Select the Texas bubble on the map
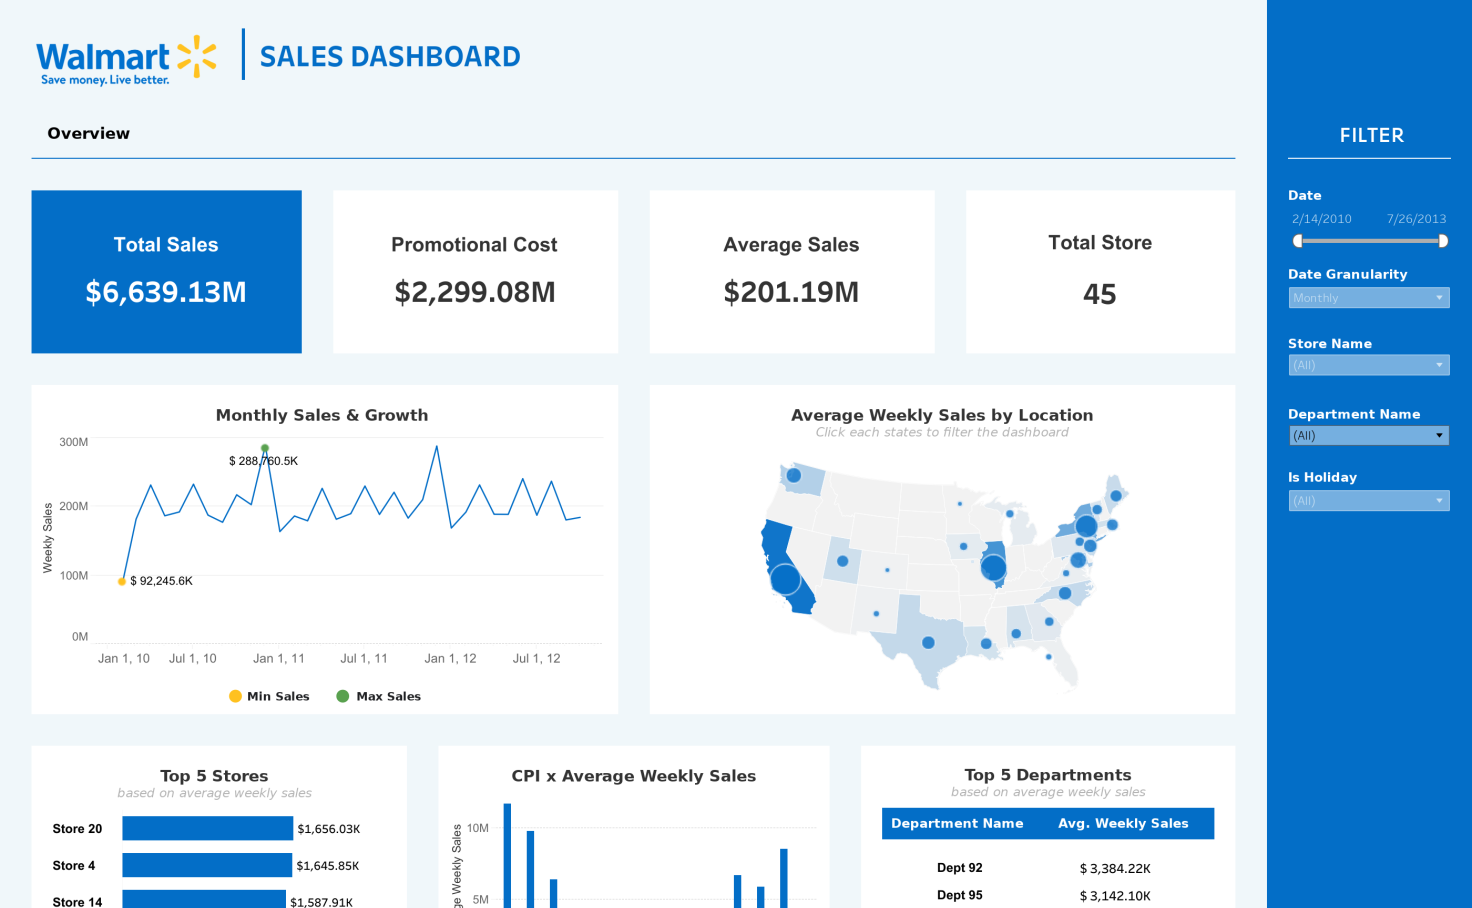 pyautogui.click(x=928, y=642)
